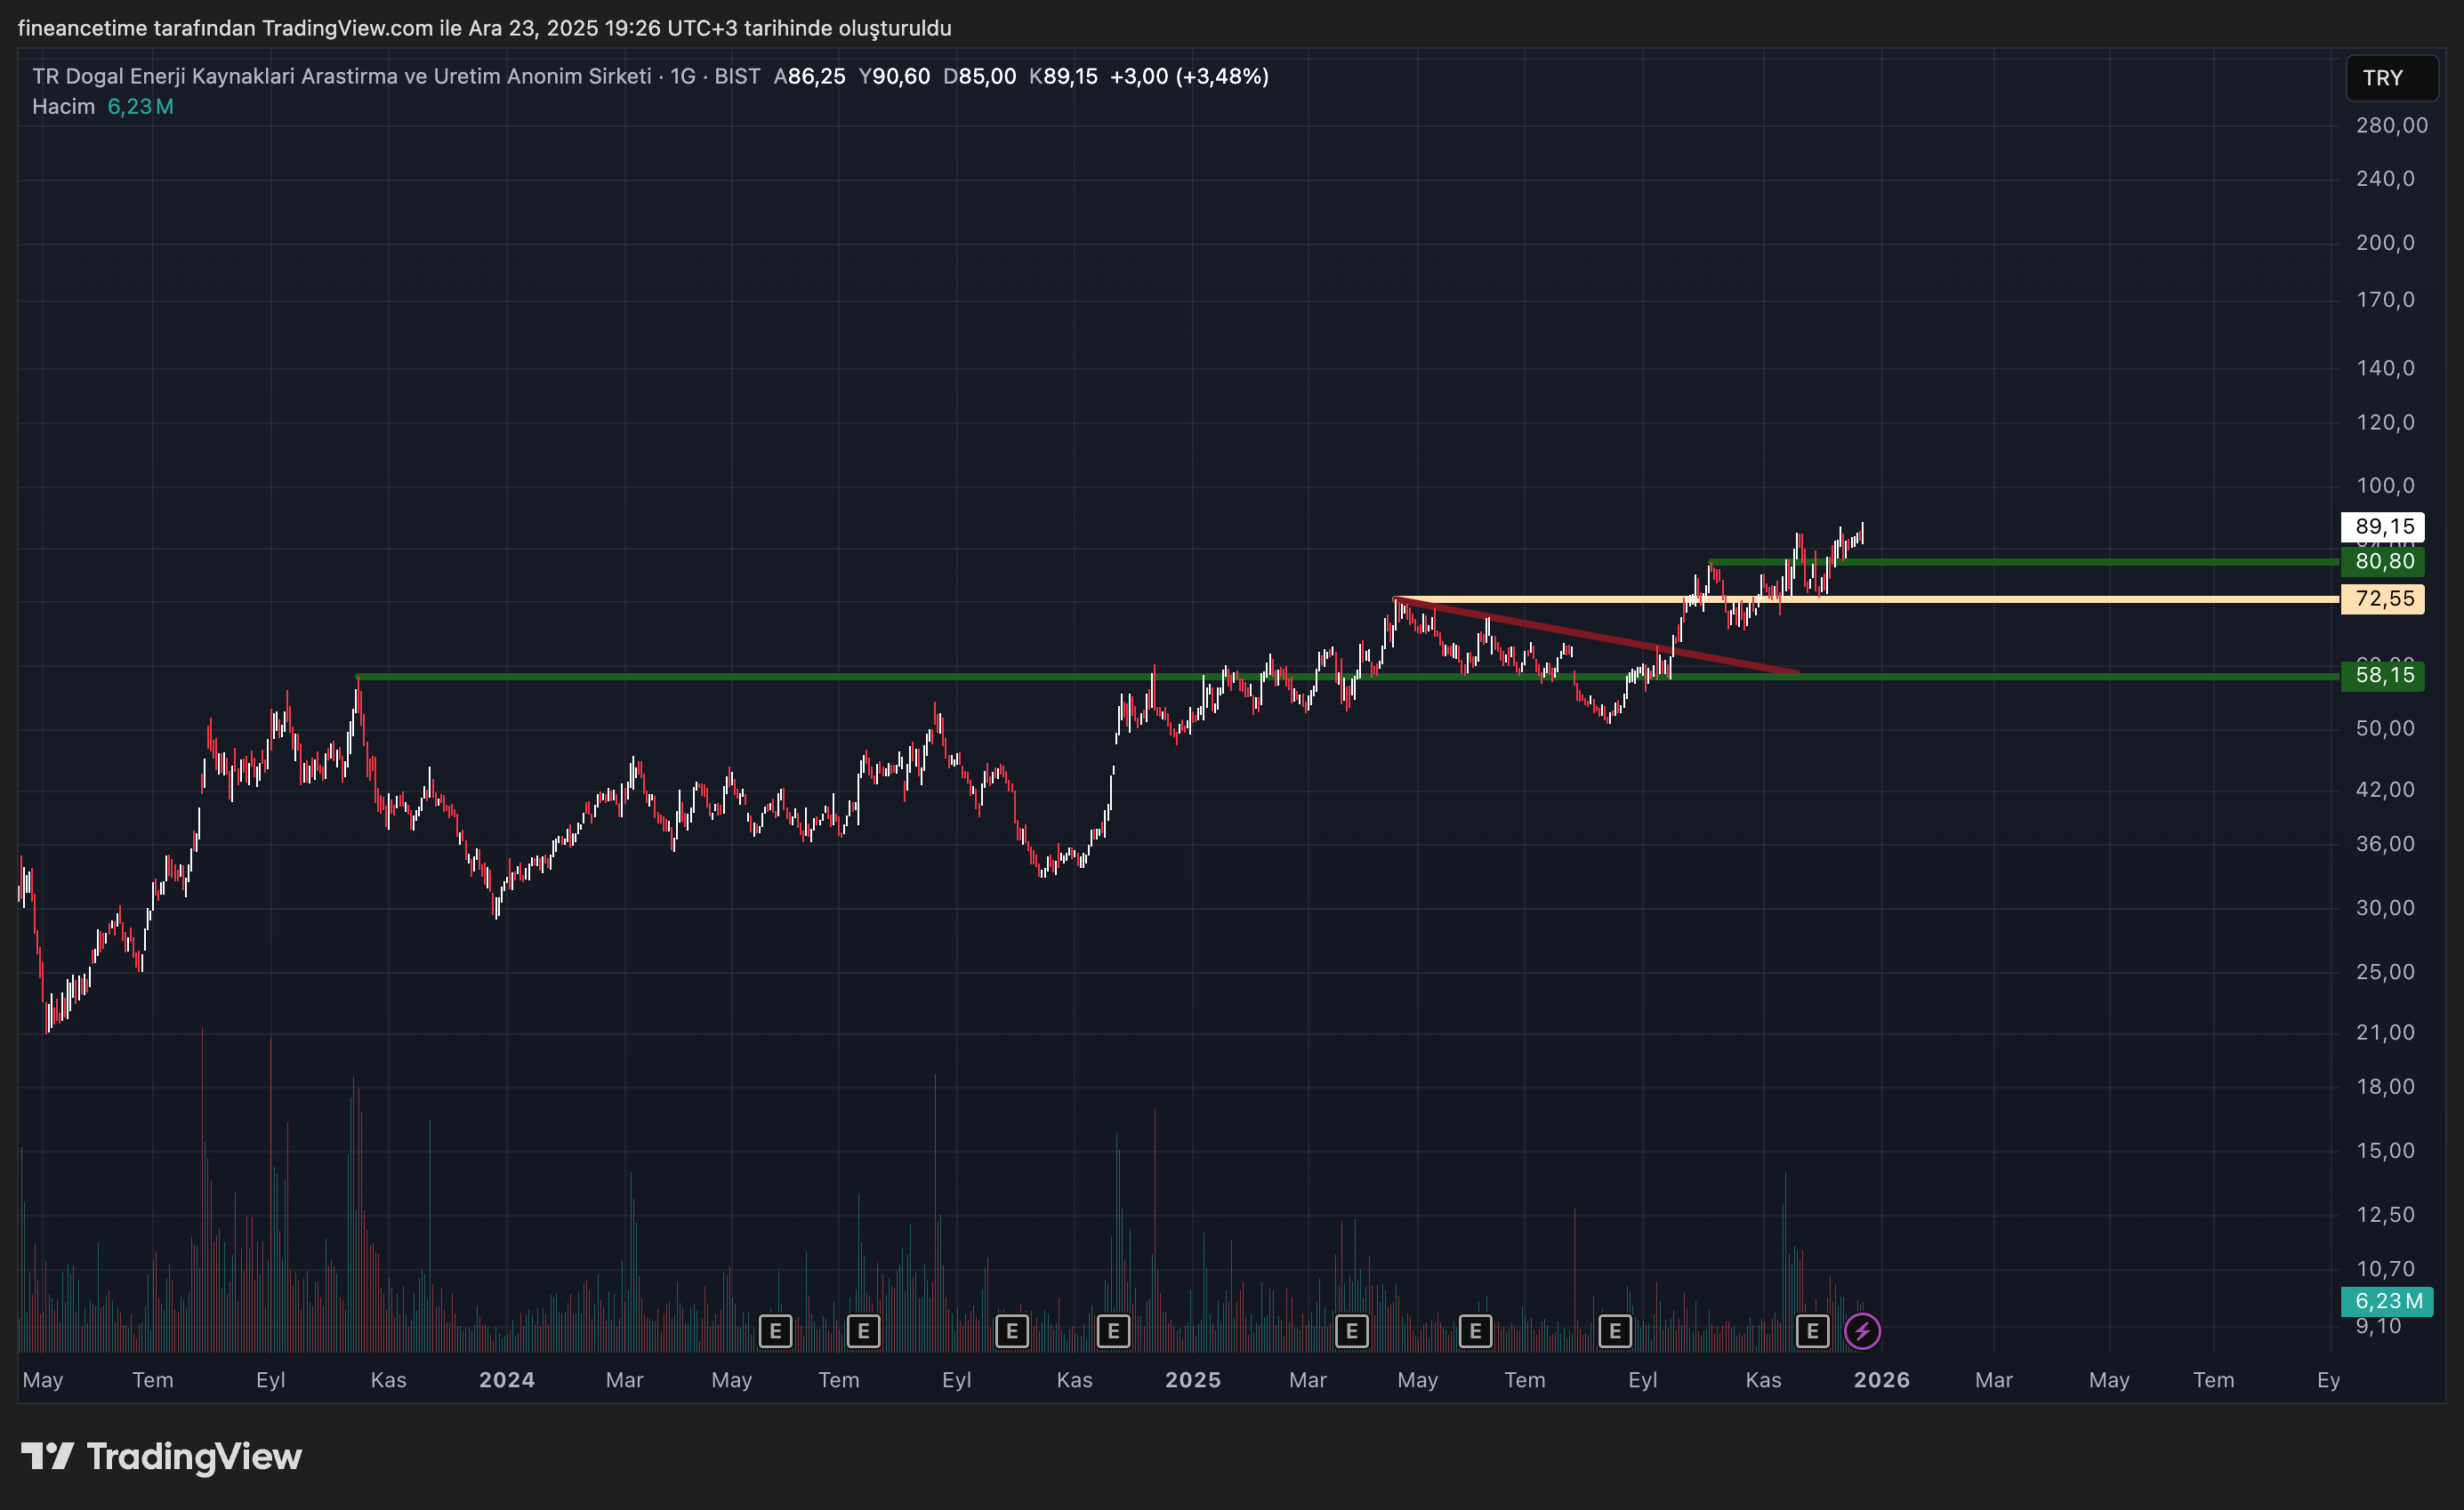Click the 2025 label on time axis
2464x1510 pixels.
1192,1380
